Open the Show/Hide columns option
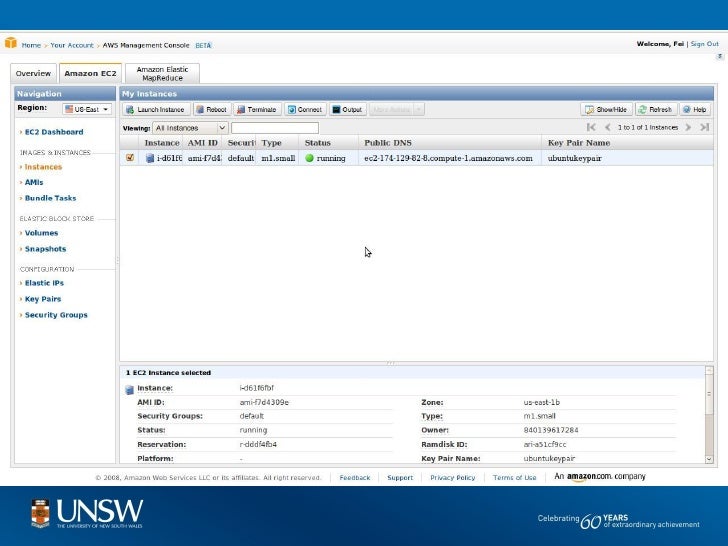 point(606,110)
